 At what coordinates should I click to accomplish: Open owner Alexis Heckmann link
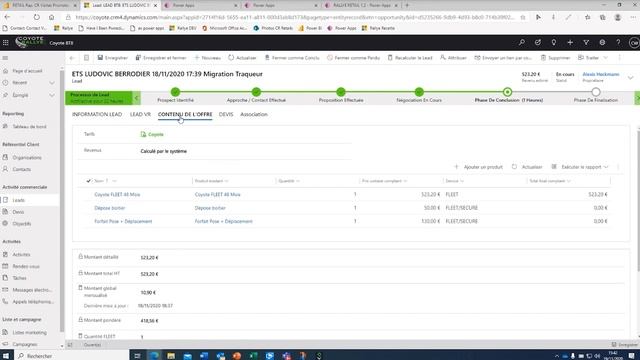click(x=601, y=74)
